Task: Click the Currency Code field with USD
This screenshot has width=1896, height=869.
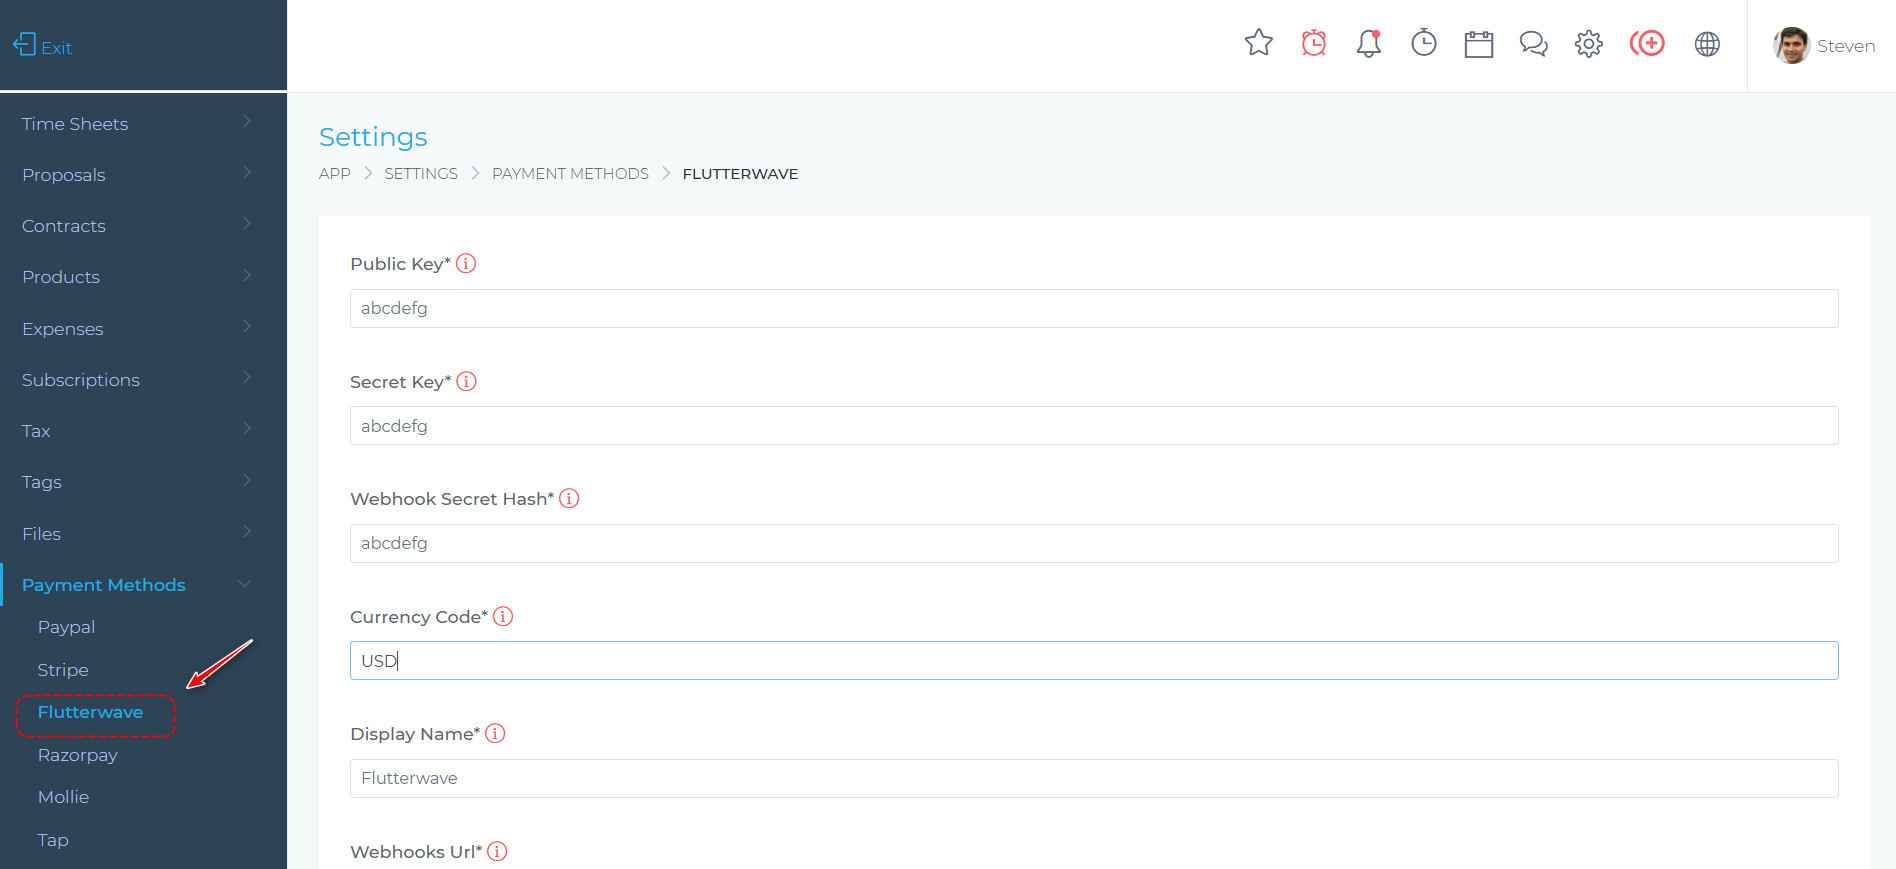Action: pyautogui.click(x=1094, y=661)
